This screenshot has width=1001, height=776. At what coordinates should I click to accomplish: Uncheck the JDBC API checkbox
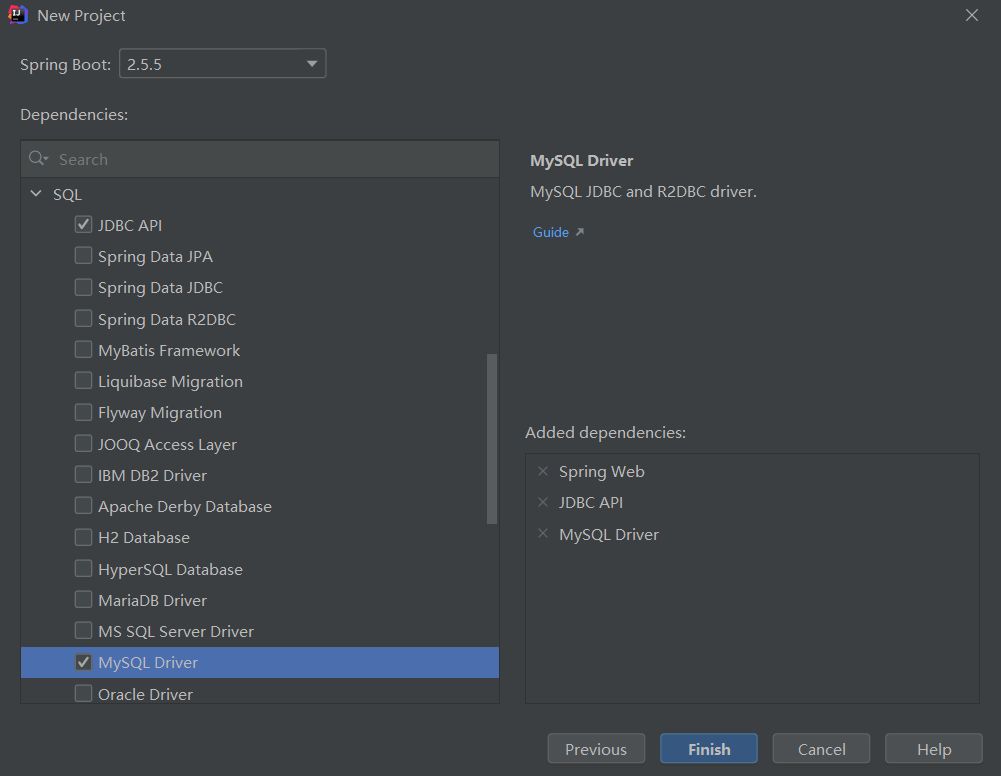point(83,225)
